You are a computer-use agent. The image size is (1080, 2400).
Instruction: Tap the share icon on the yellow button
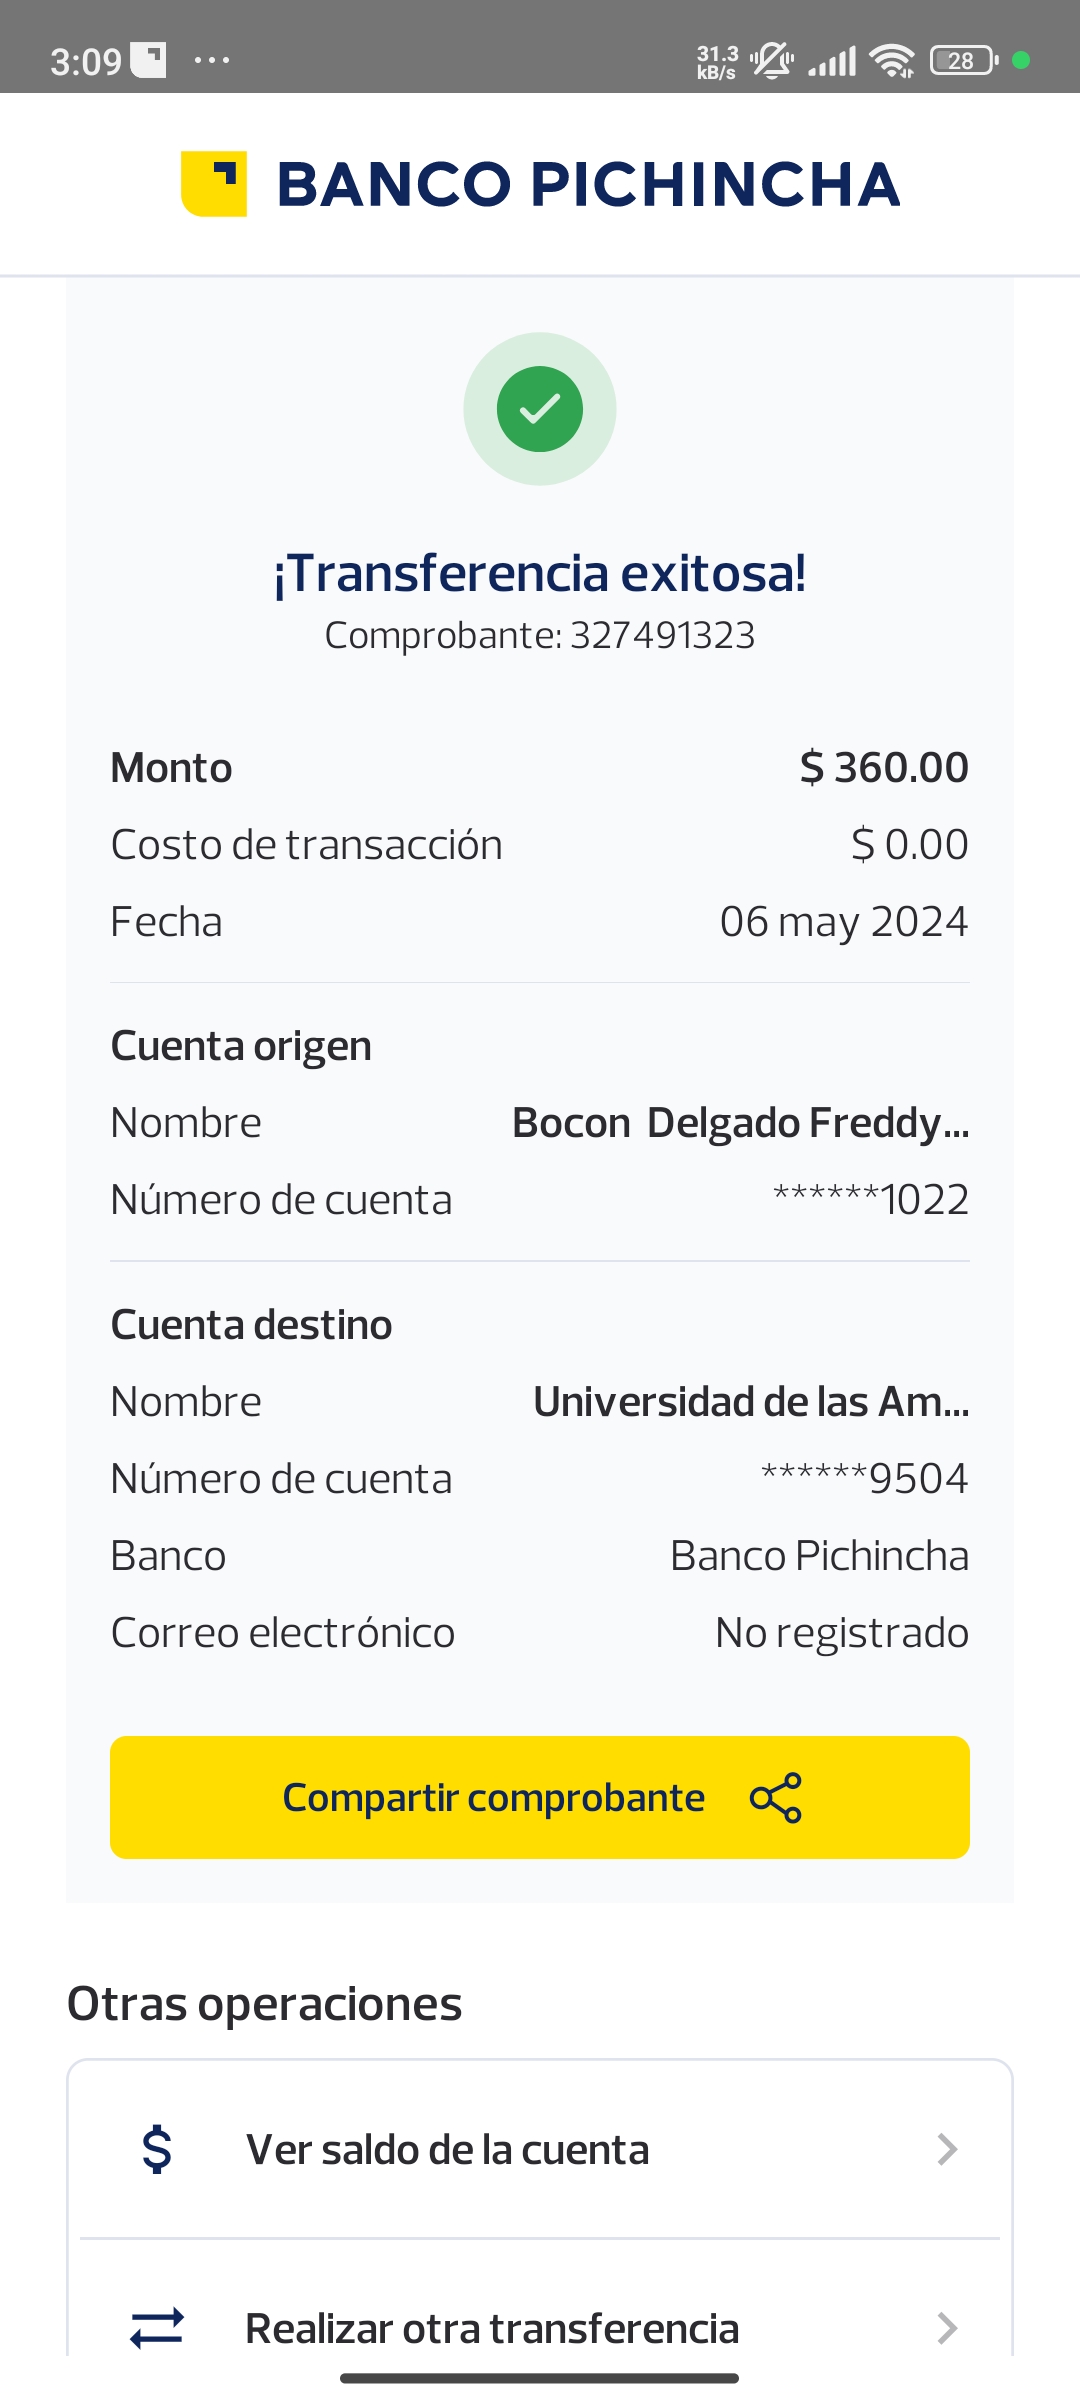pos(776,1798)
